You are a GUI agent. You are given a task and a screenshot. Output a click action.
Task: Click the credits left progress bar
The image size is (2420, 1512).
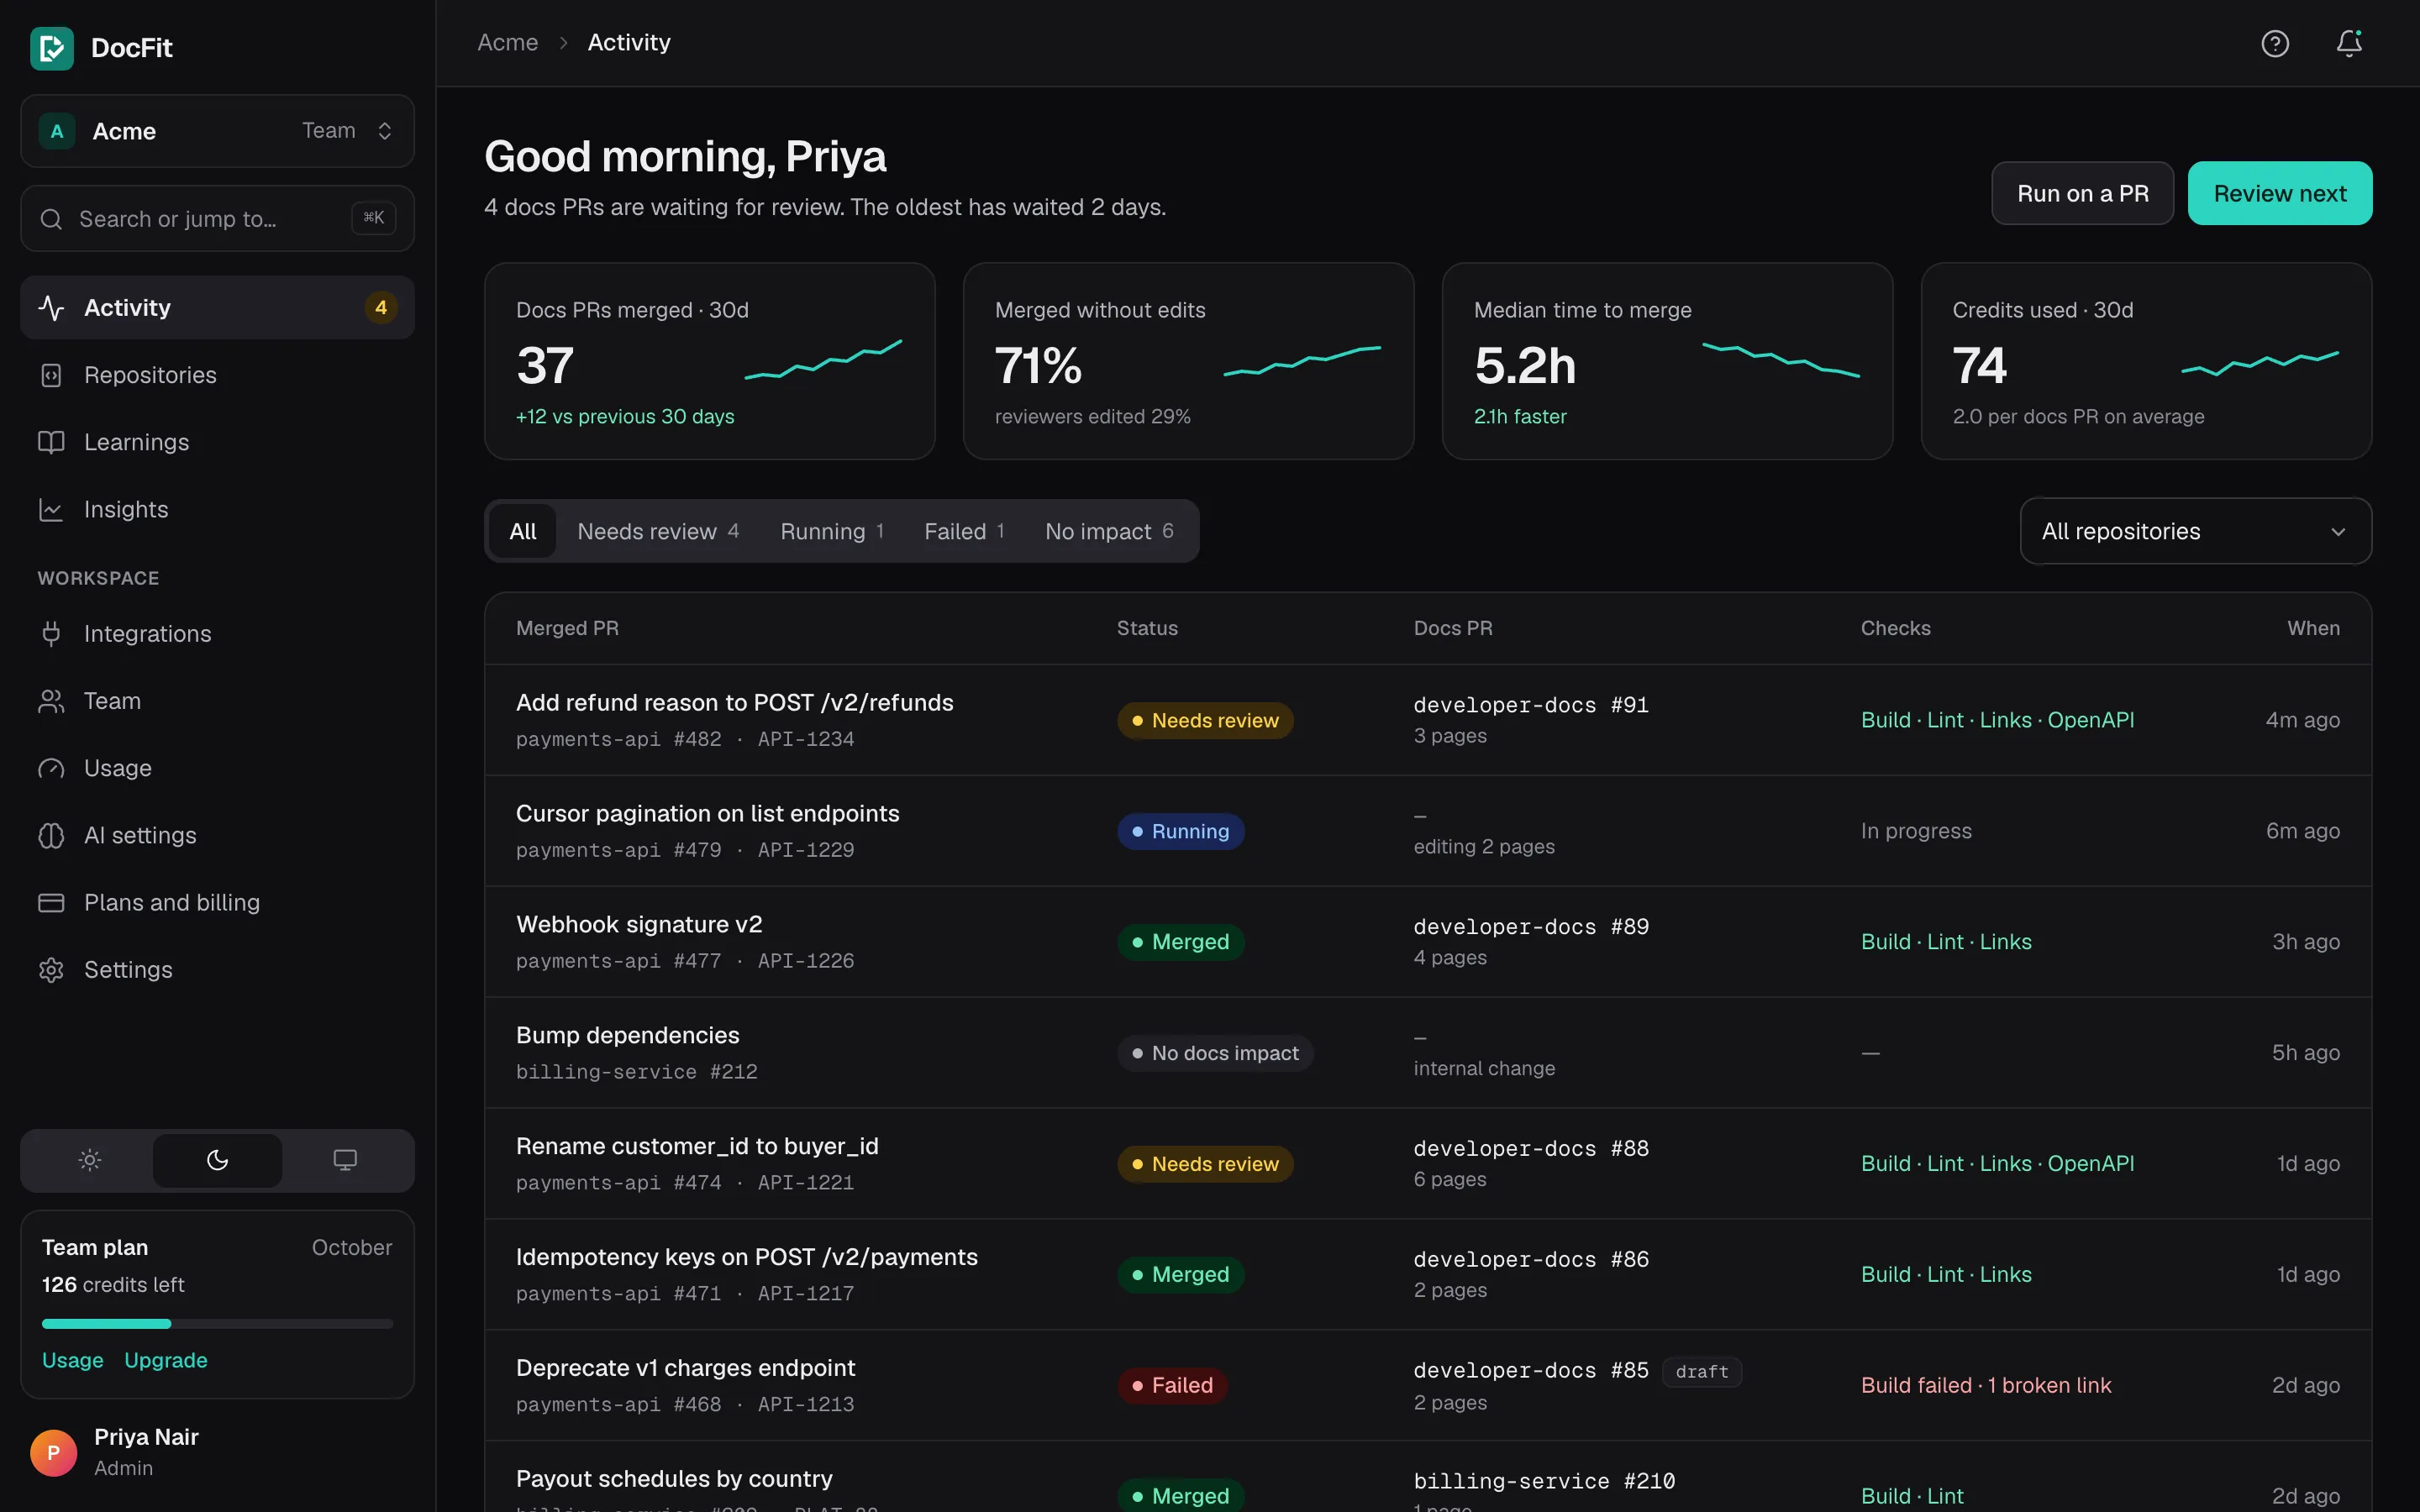tap(217, 1323)
